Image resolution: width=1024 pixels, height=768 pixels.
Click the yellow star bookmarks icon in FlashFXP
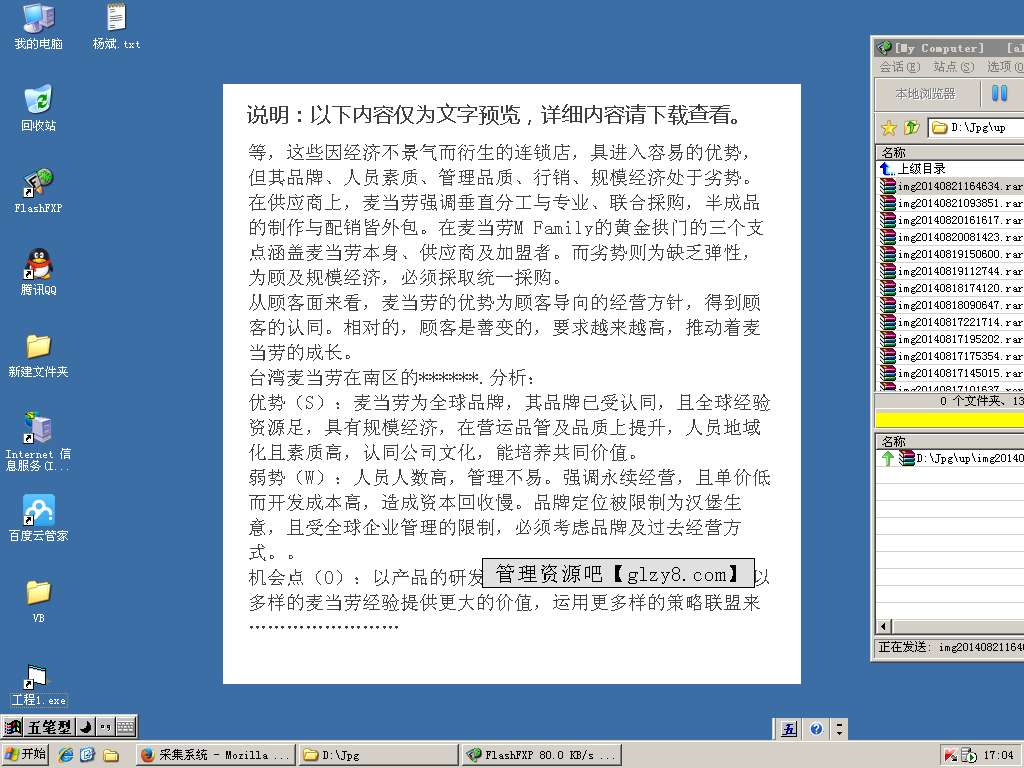(x=889, y=127)
